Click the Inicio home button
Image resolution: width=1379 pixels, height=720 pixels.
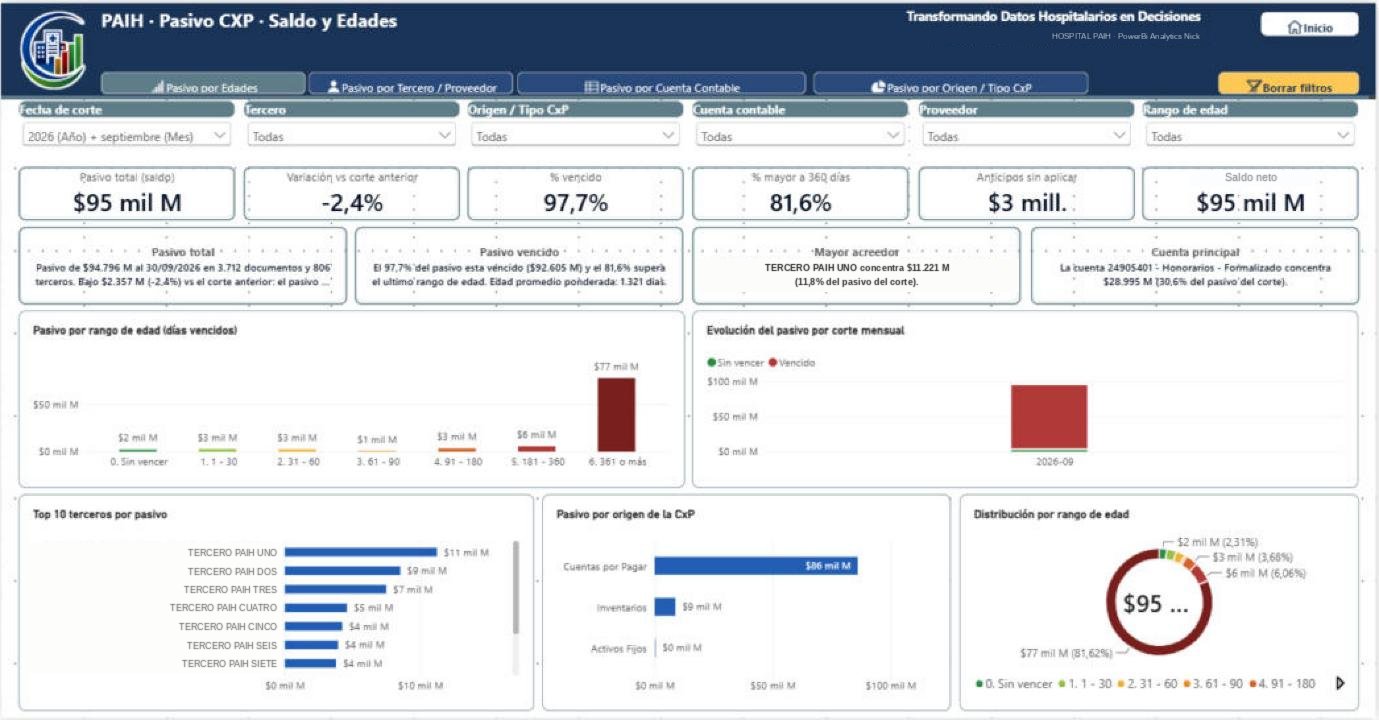point(1309,27)
